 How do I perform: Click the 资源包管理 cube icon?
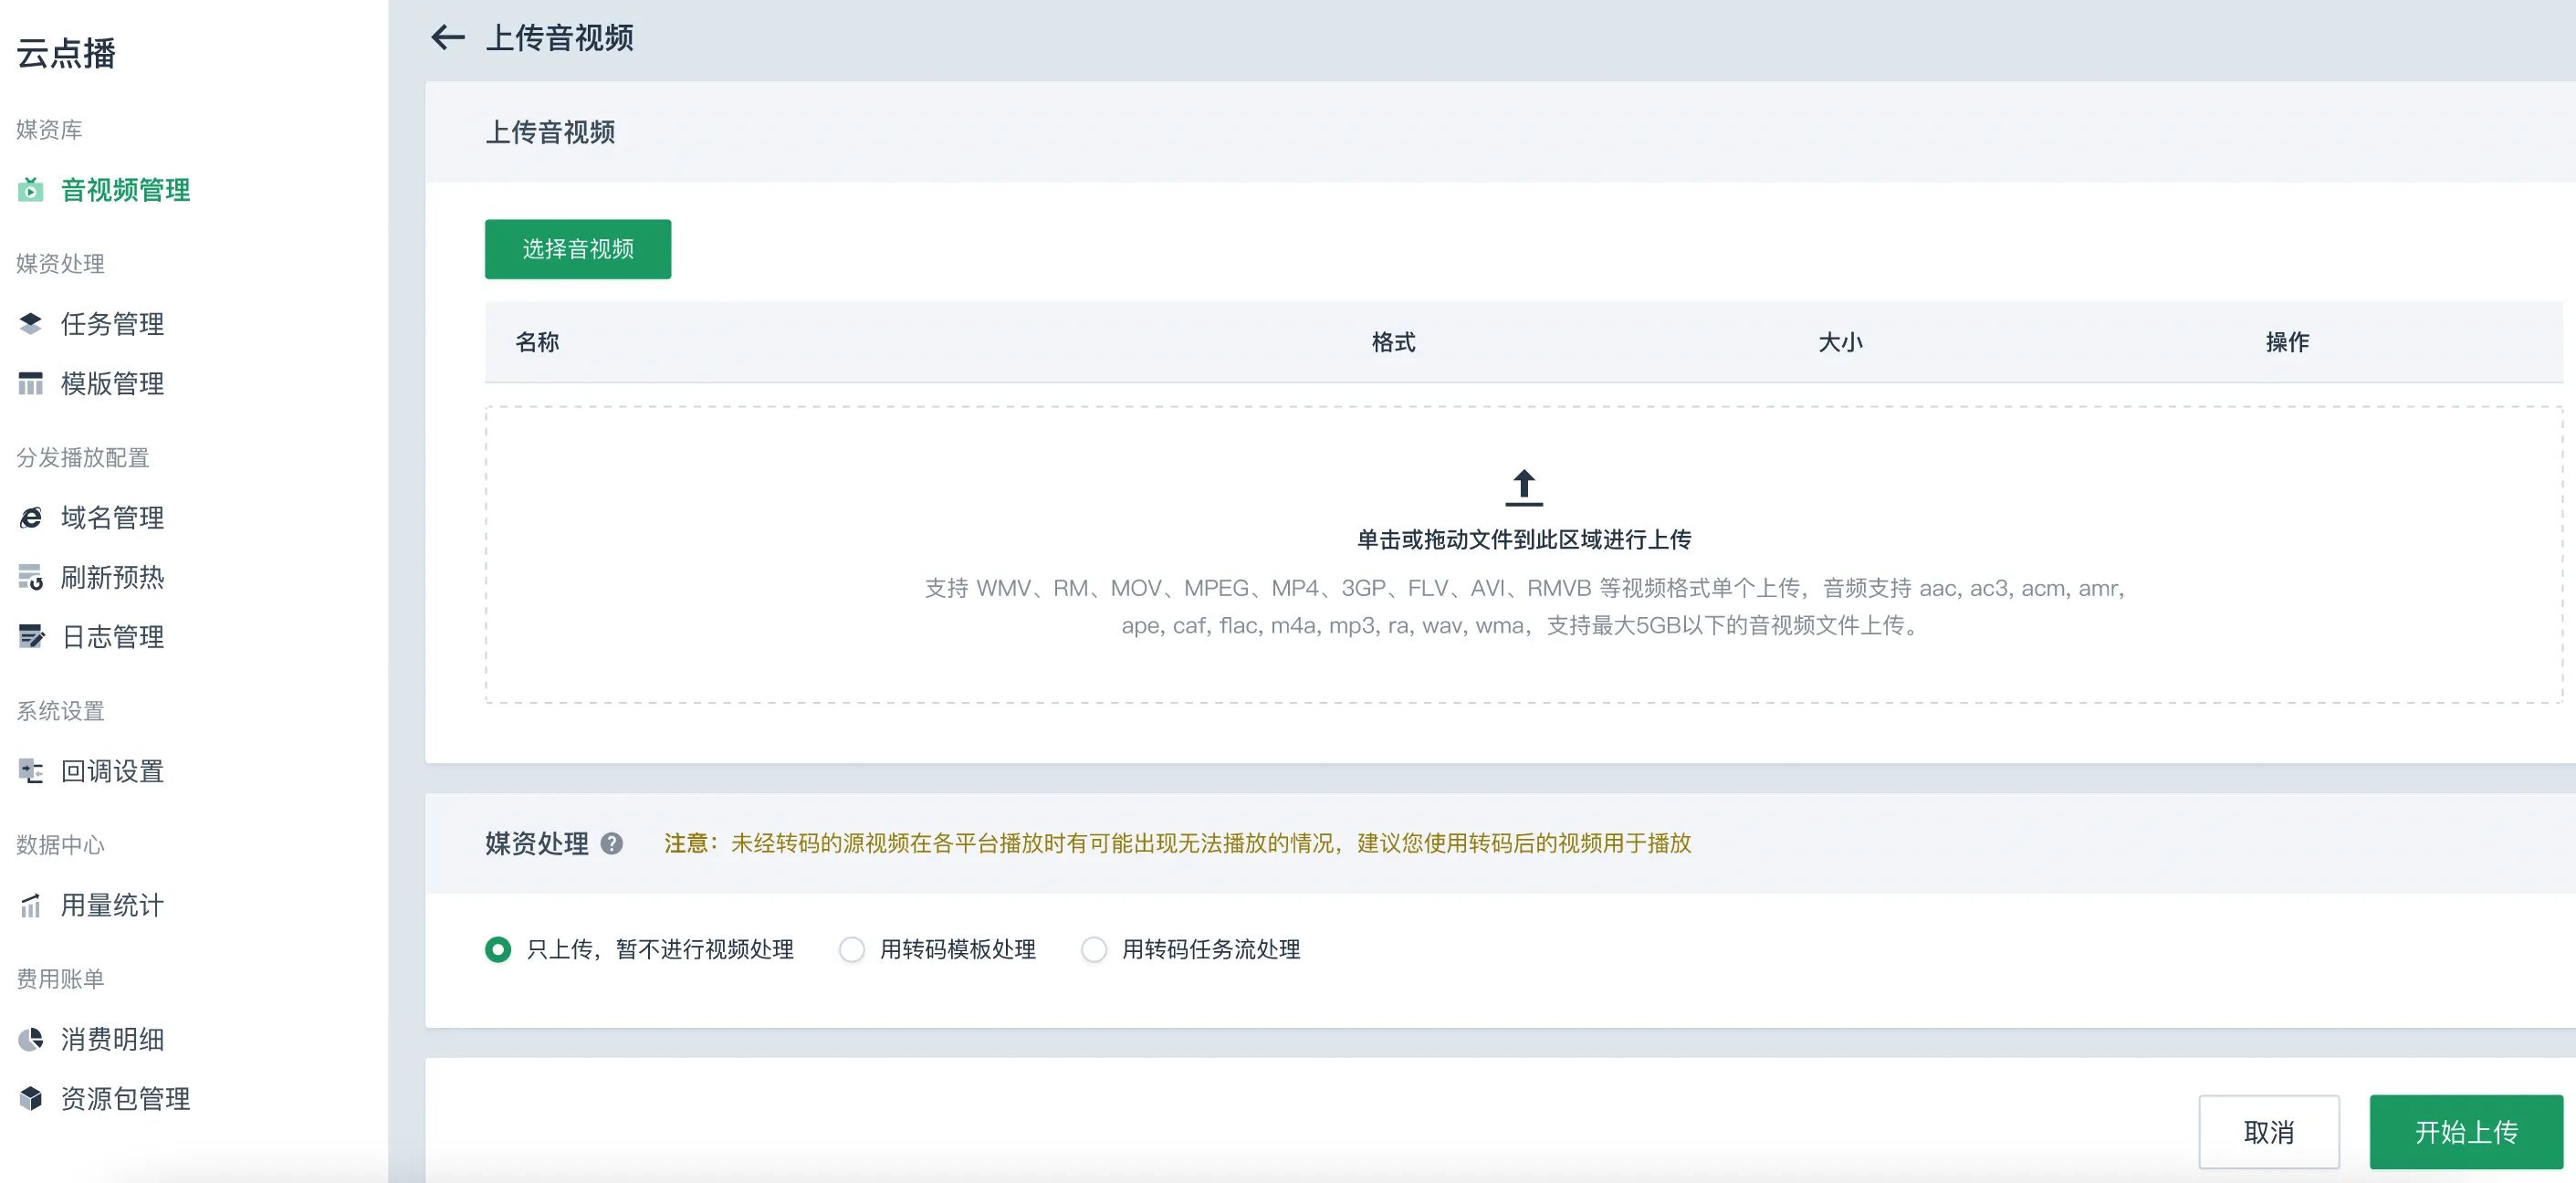coord(31,1098)
